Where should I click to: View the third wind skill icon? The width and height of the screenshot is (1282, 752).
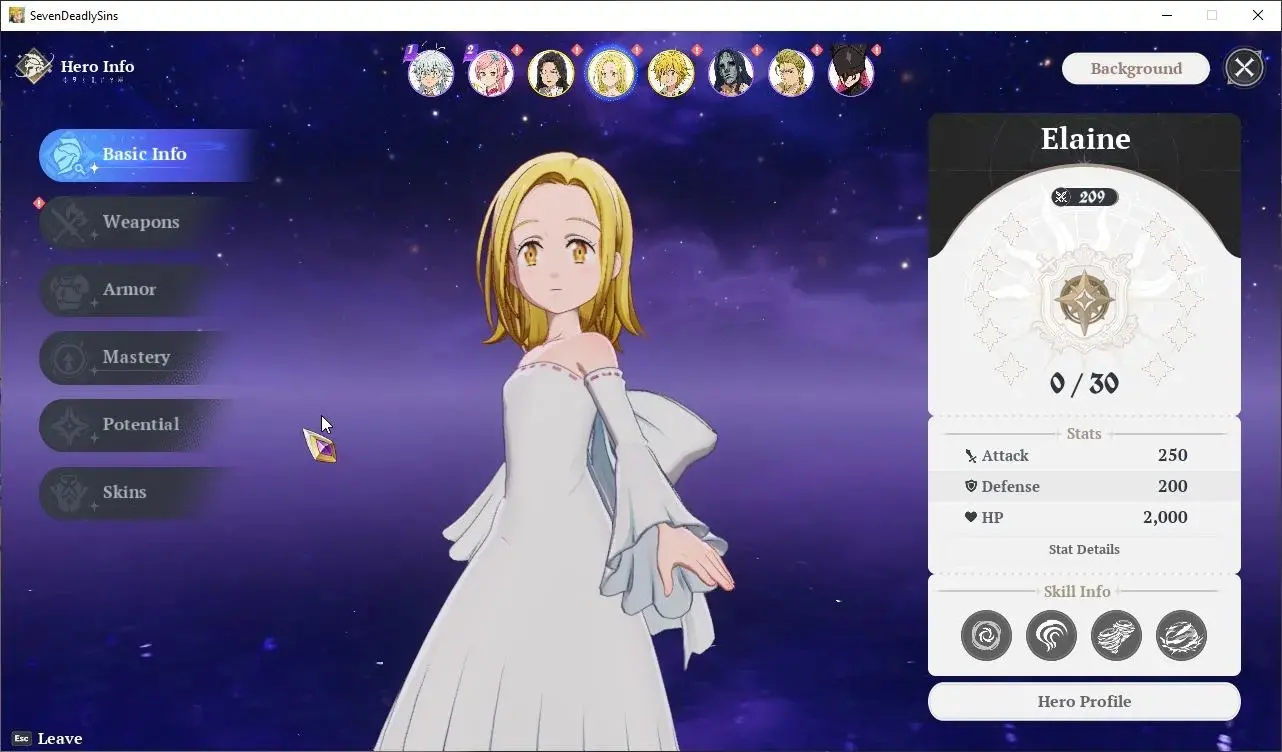tap(1116, 635)
